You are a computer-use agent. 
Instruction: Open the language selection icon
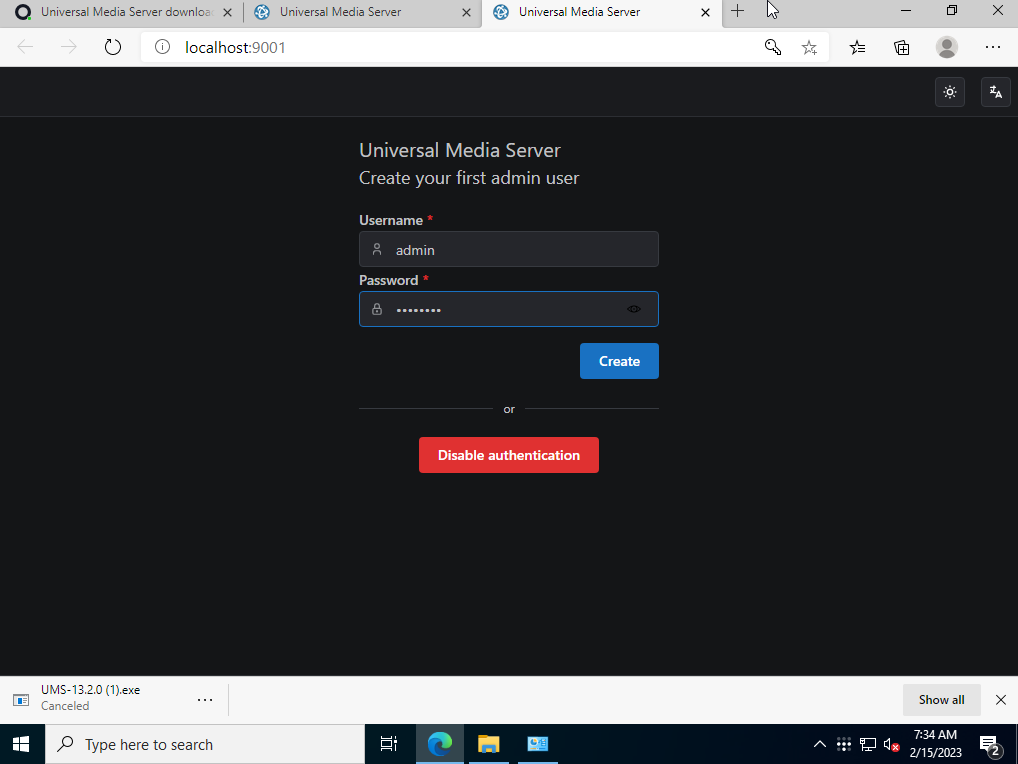coord(995,92)
